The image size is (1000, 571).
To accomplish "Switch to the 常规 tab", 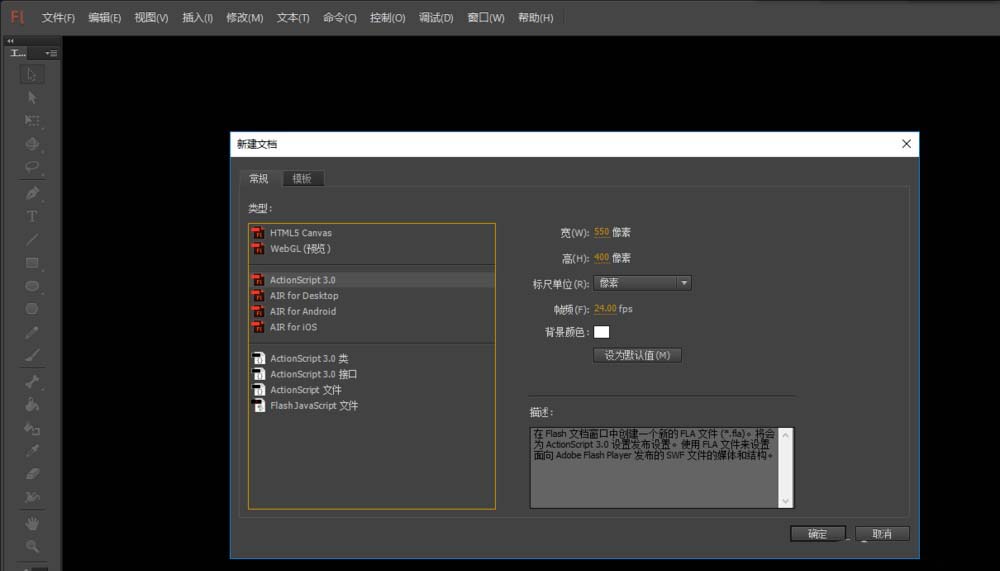I will 259,179.
